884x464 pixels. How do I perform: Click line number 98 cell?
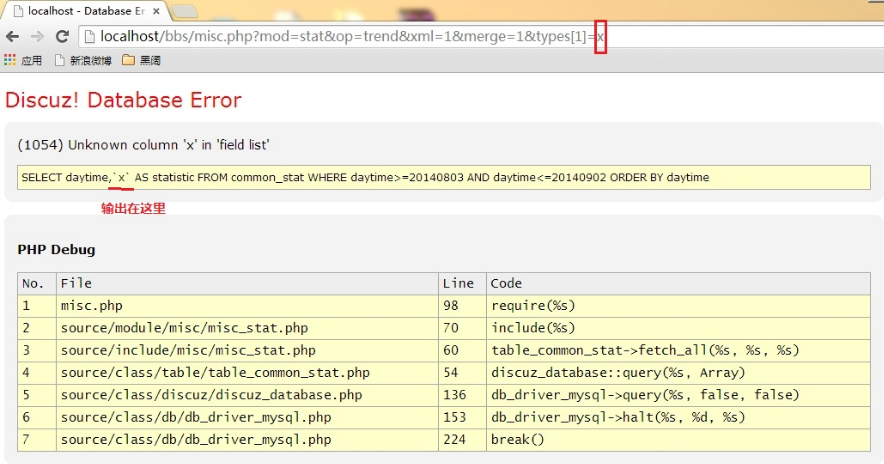462,306
